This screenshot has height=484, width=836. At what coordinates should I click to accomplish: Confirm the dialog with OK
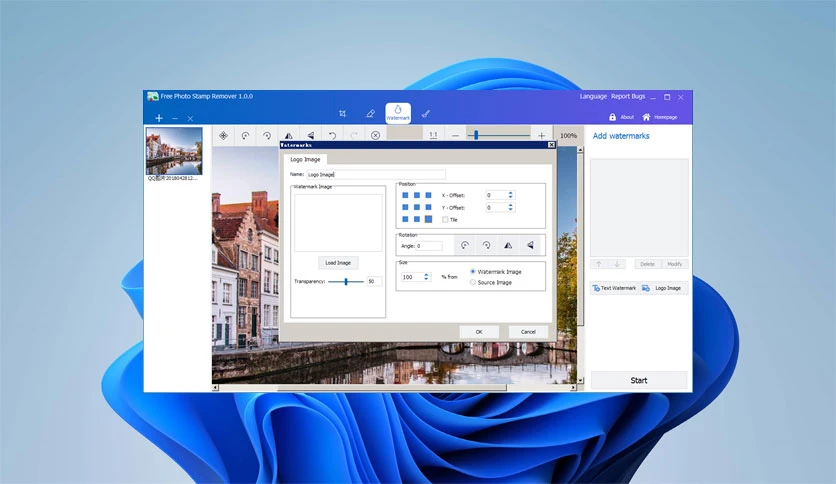pos(479,332)
